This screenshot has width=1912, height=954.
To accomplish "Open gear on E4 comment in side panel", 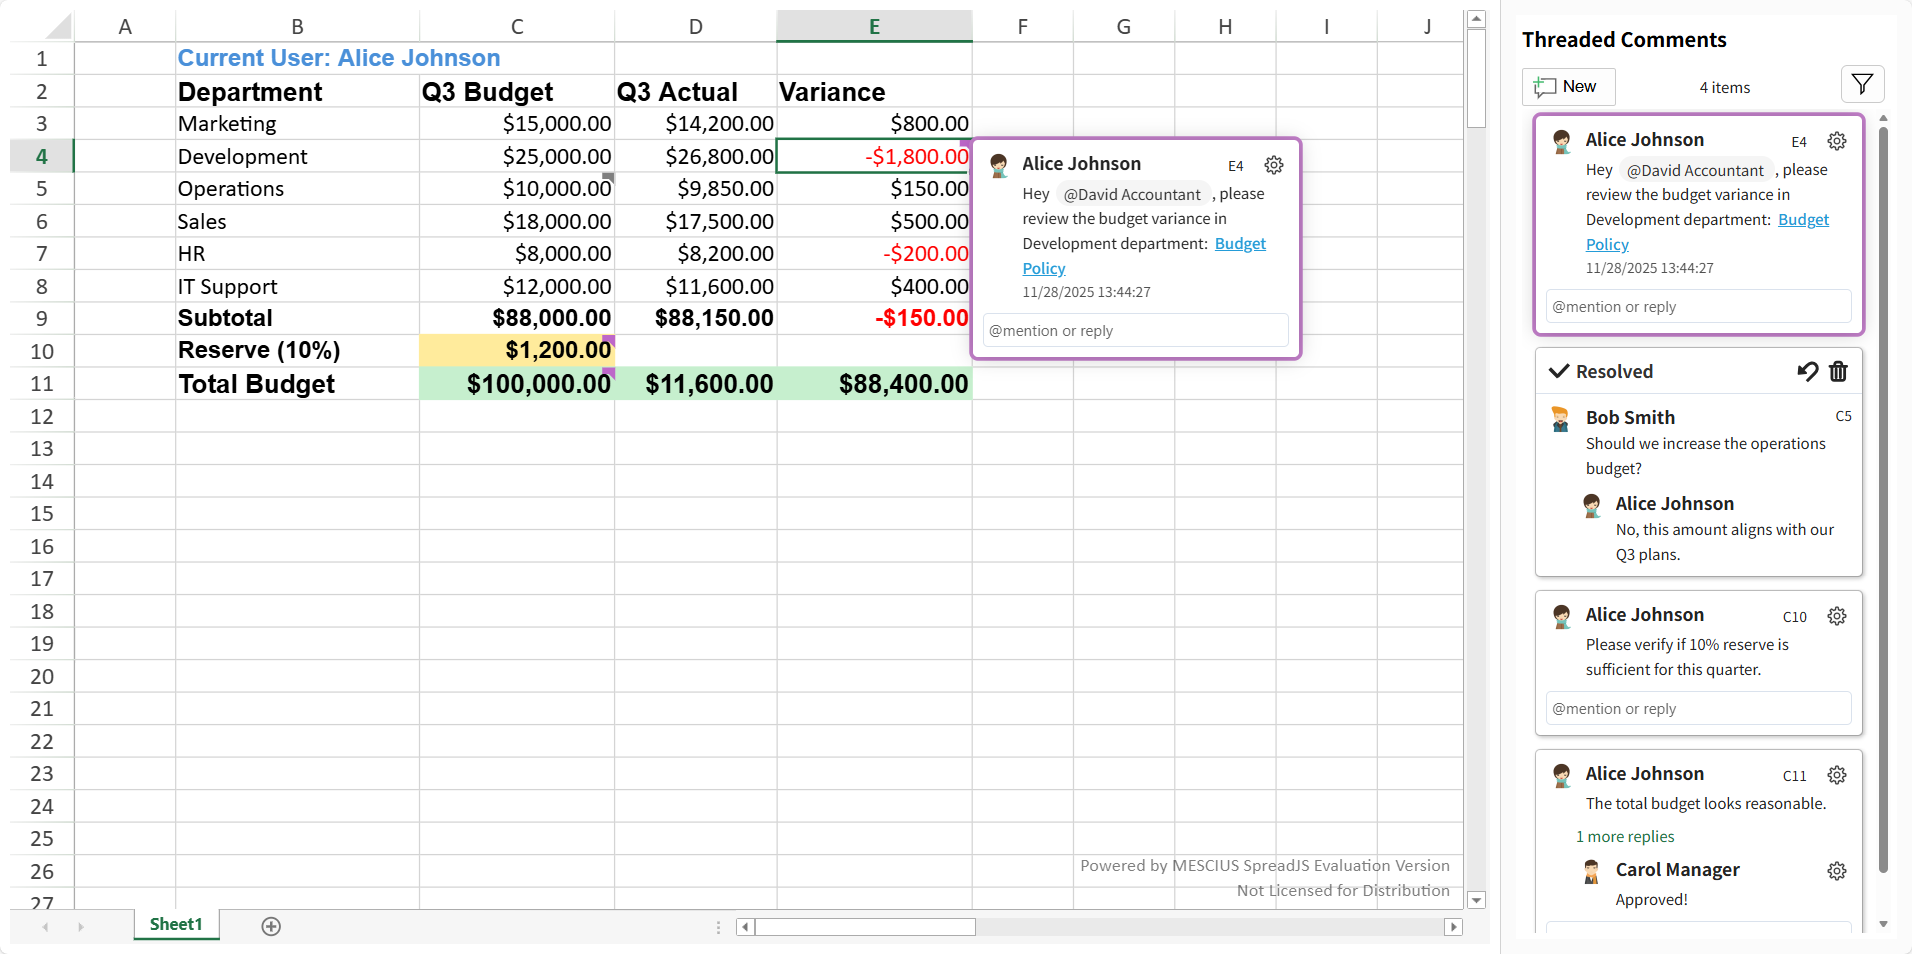I will pos(1836,141).
